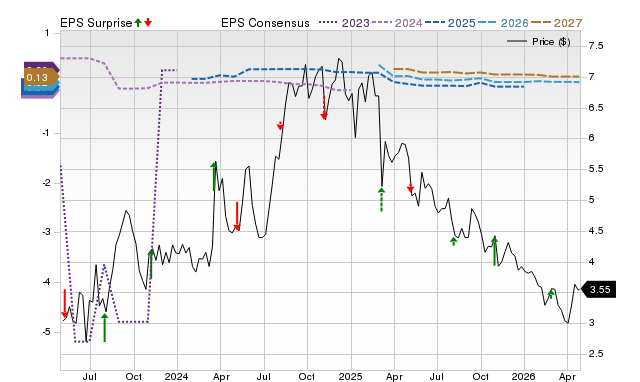Screen dimensions: 640x382
Task: Click the 3.55 current price tag
Action: [598, 290]
